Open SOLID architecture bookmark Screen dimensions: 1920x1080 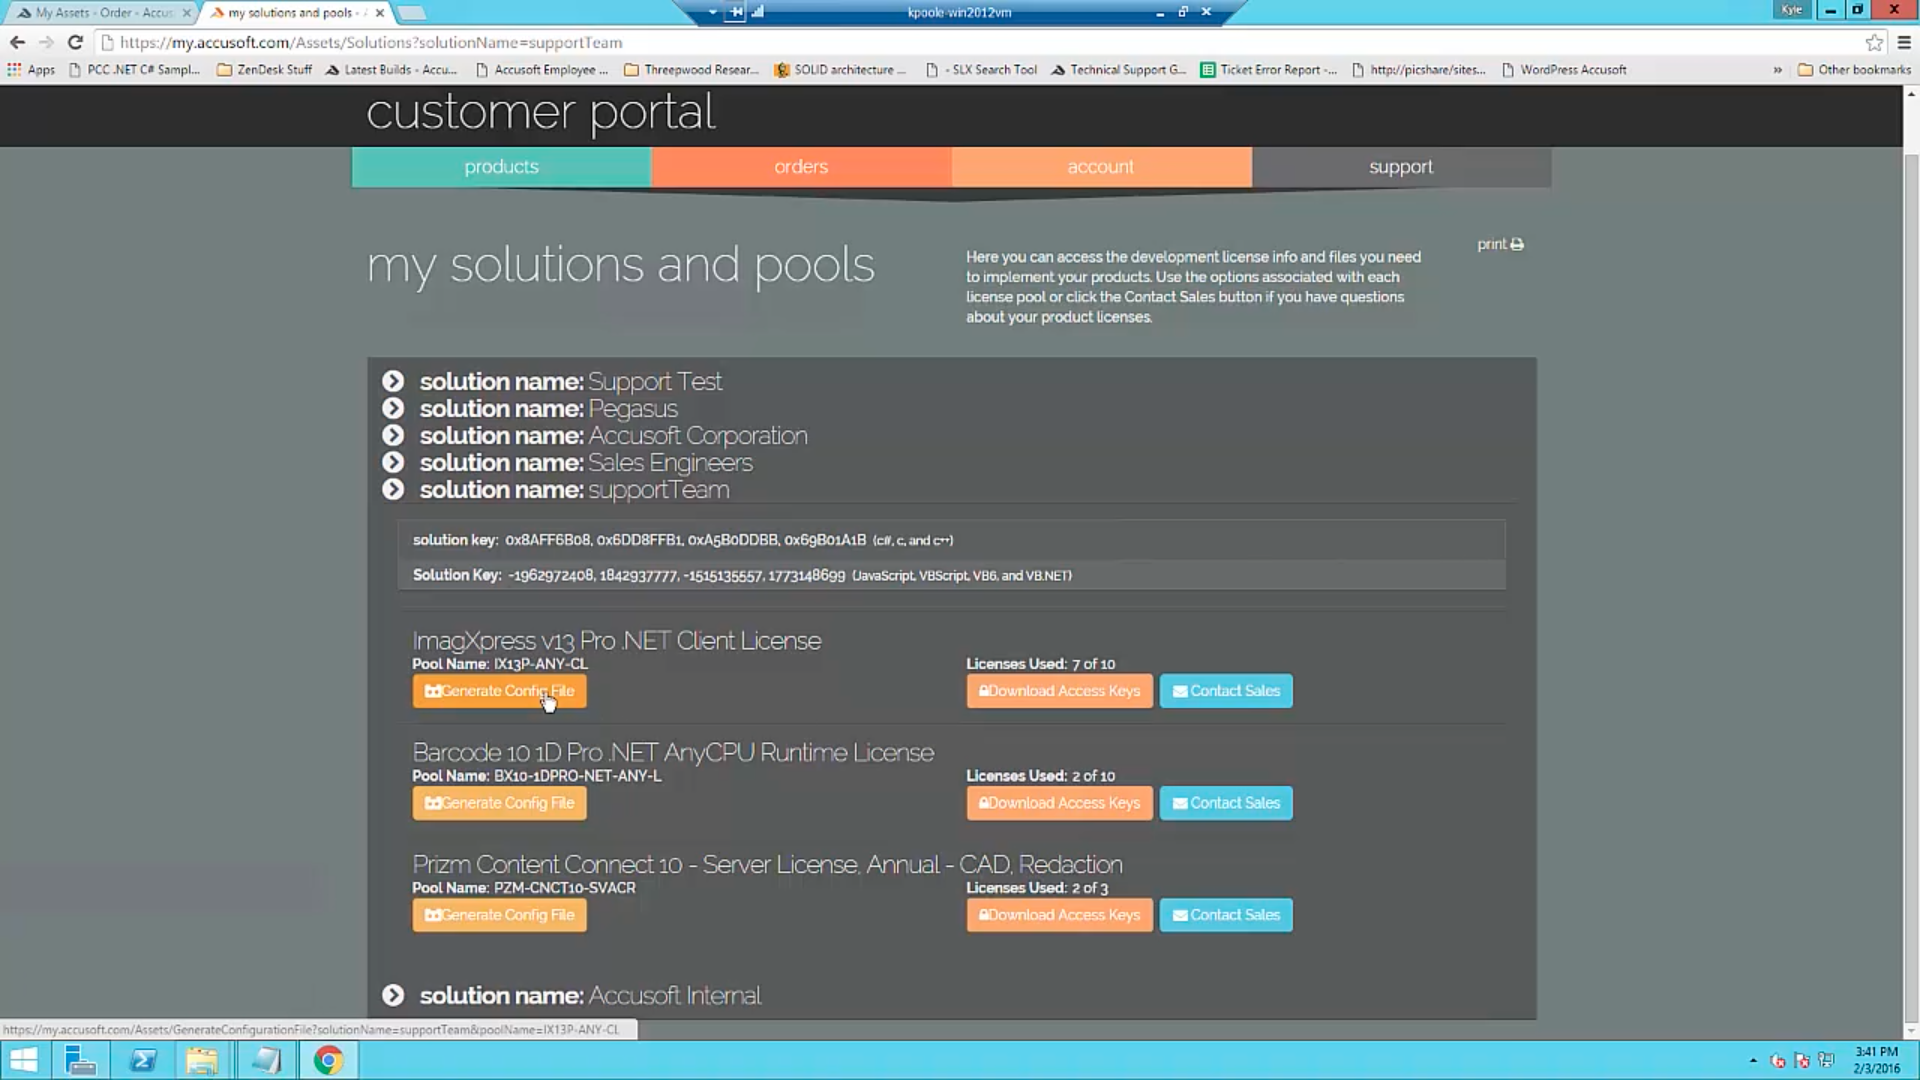pyautogui.click(x=841, y=70)
